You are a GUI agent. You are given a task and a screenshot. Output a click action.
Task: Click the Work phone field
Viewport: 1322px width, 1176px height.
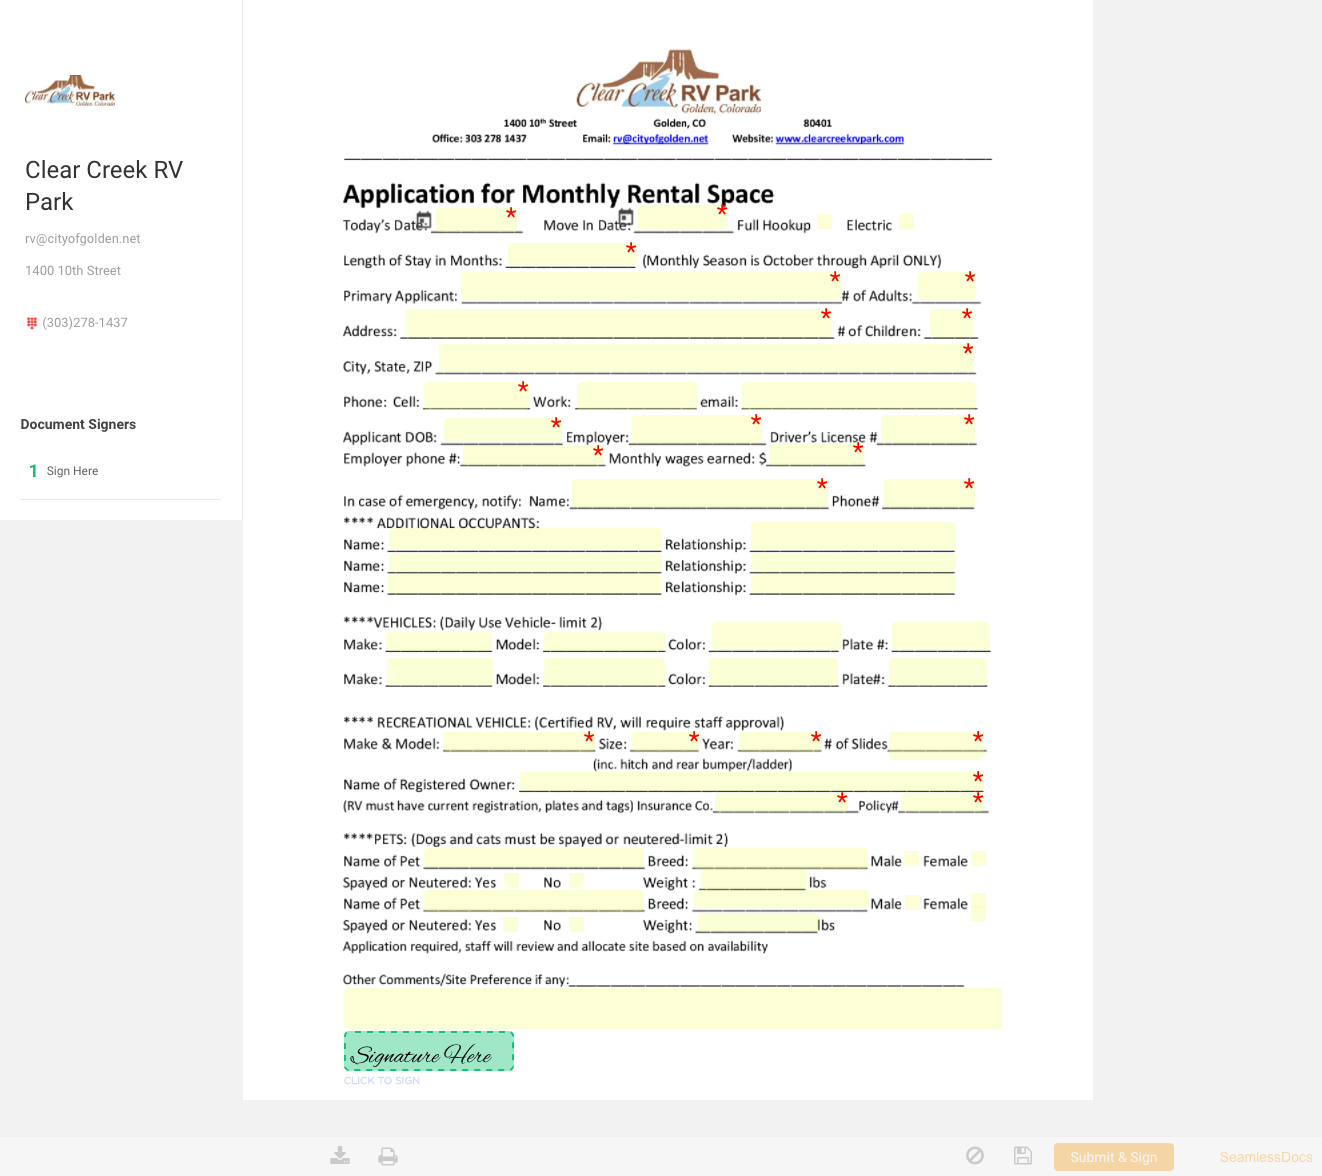click(637, 395)
